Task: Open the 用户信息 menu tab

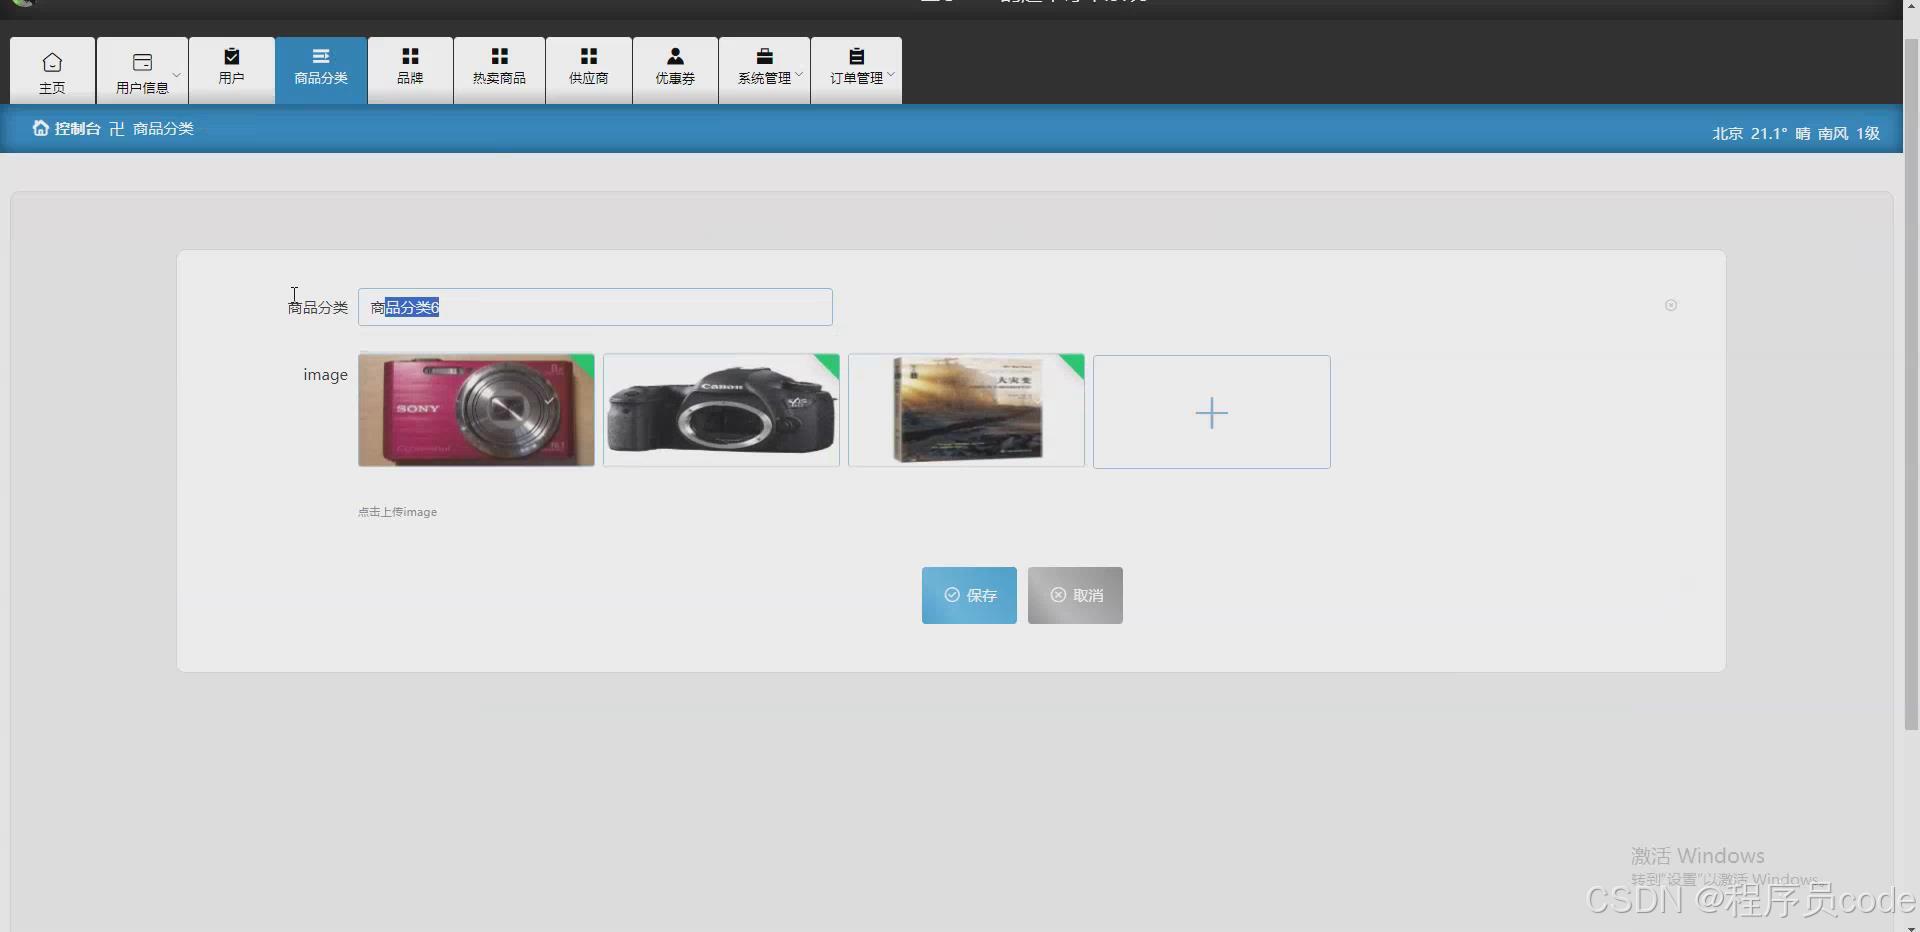Action: click(142, 71)
